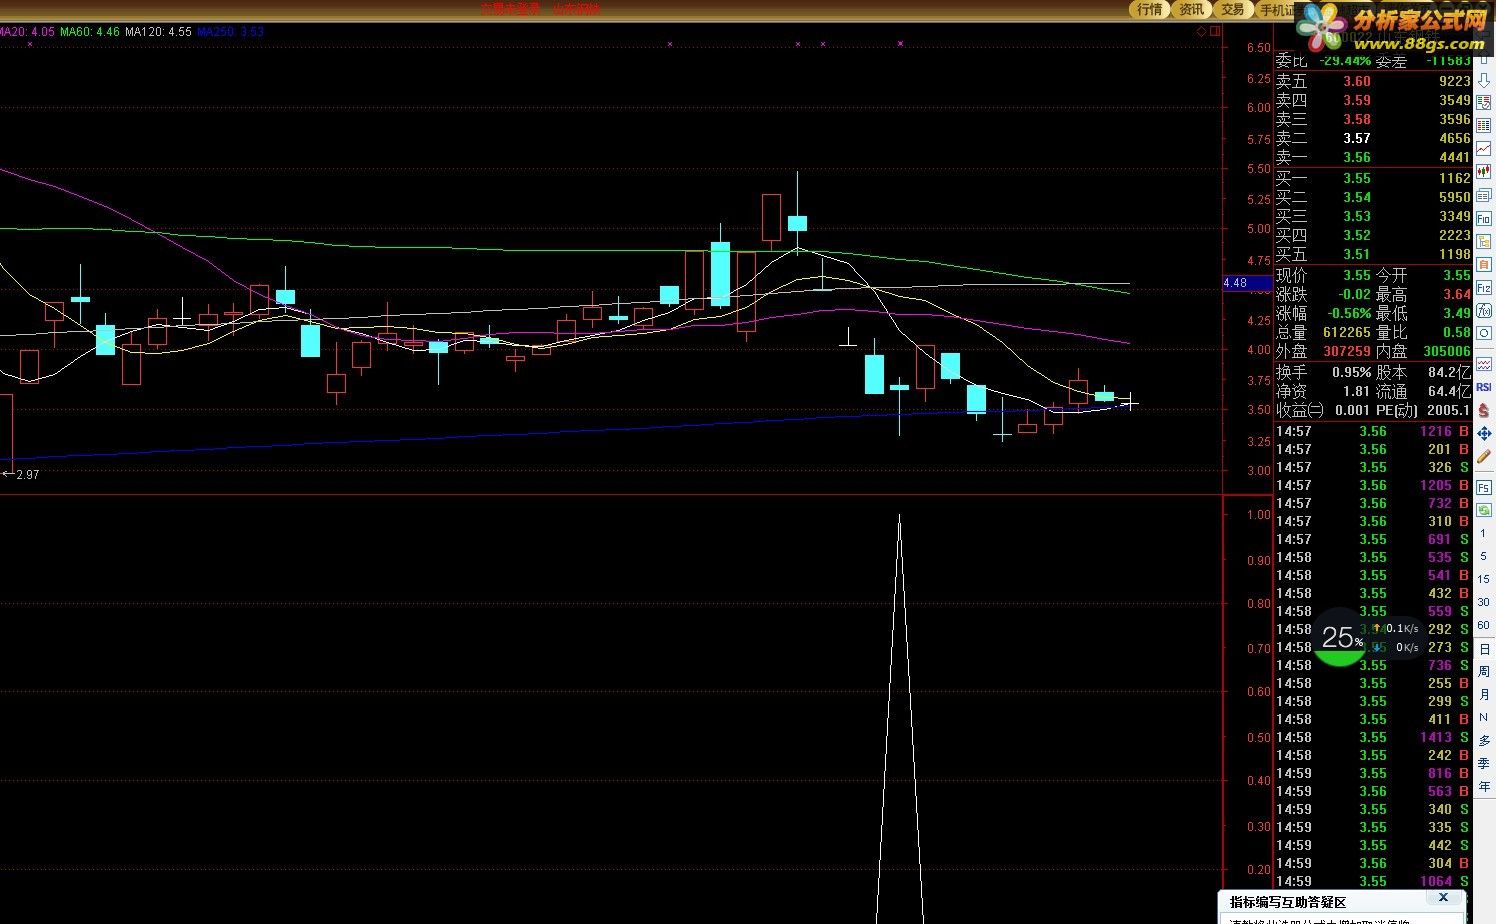Open the wavy indicator lines icon
Viewport: 1496px width, 924px height.
(x=1484, y=364)
